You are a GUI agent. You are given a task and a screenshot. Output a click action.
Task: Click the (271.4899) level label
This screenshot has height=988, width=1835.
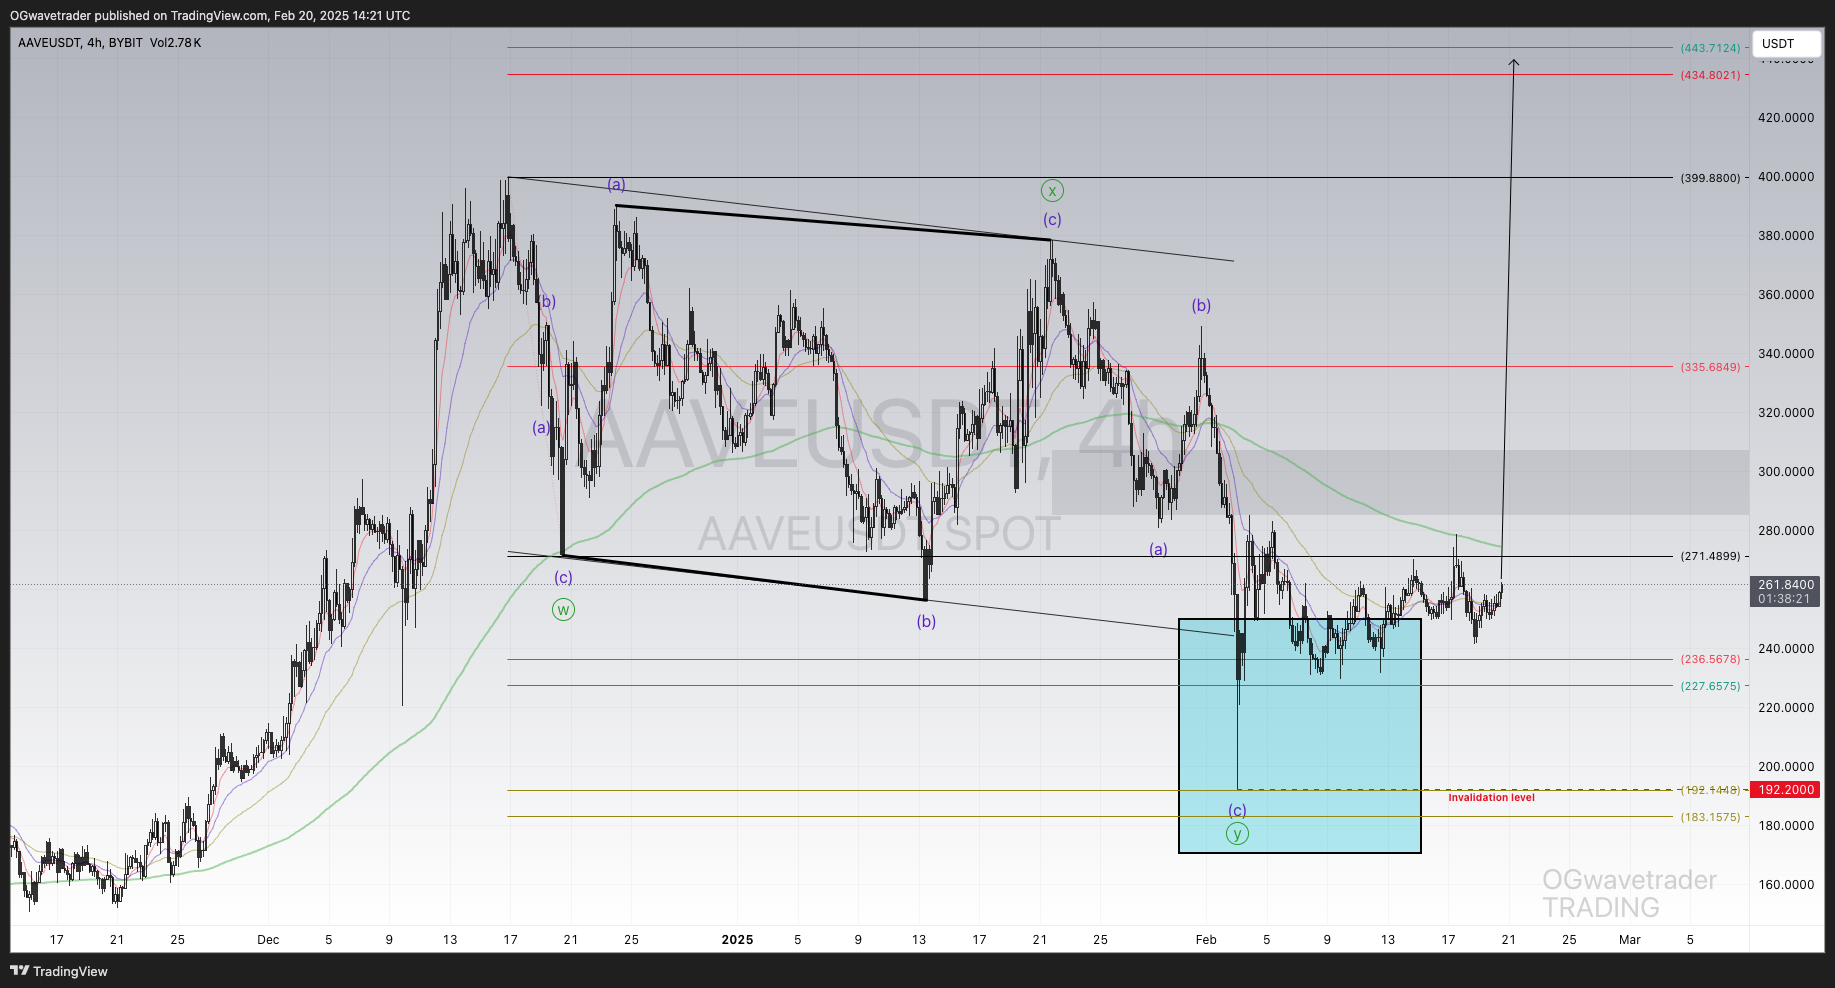(x=1710, y=556)
